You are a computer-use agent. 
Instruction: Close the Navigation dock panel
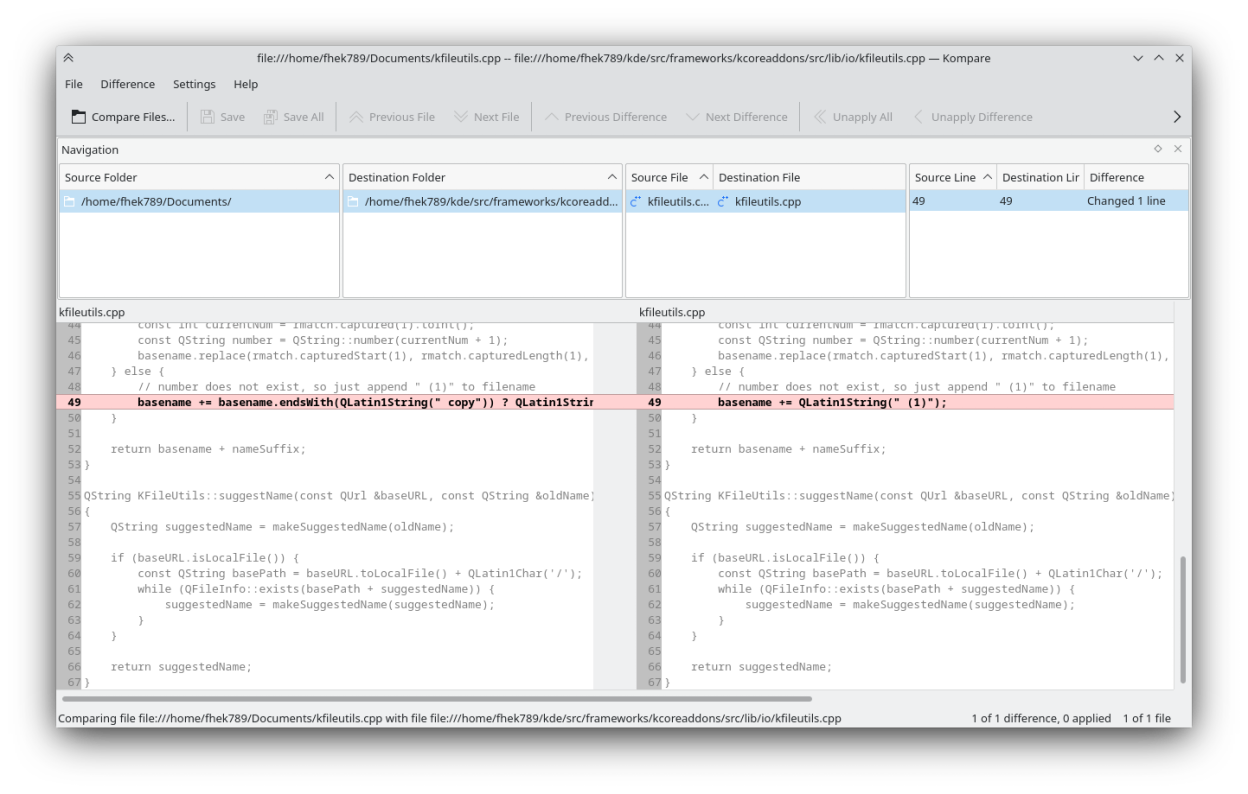tap(1177, 149)
